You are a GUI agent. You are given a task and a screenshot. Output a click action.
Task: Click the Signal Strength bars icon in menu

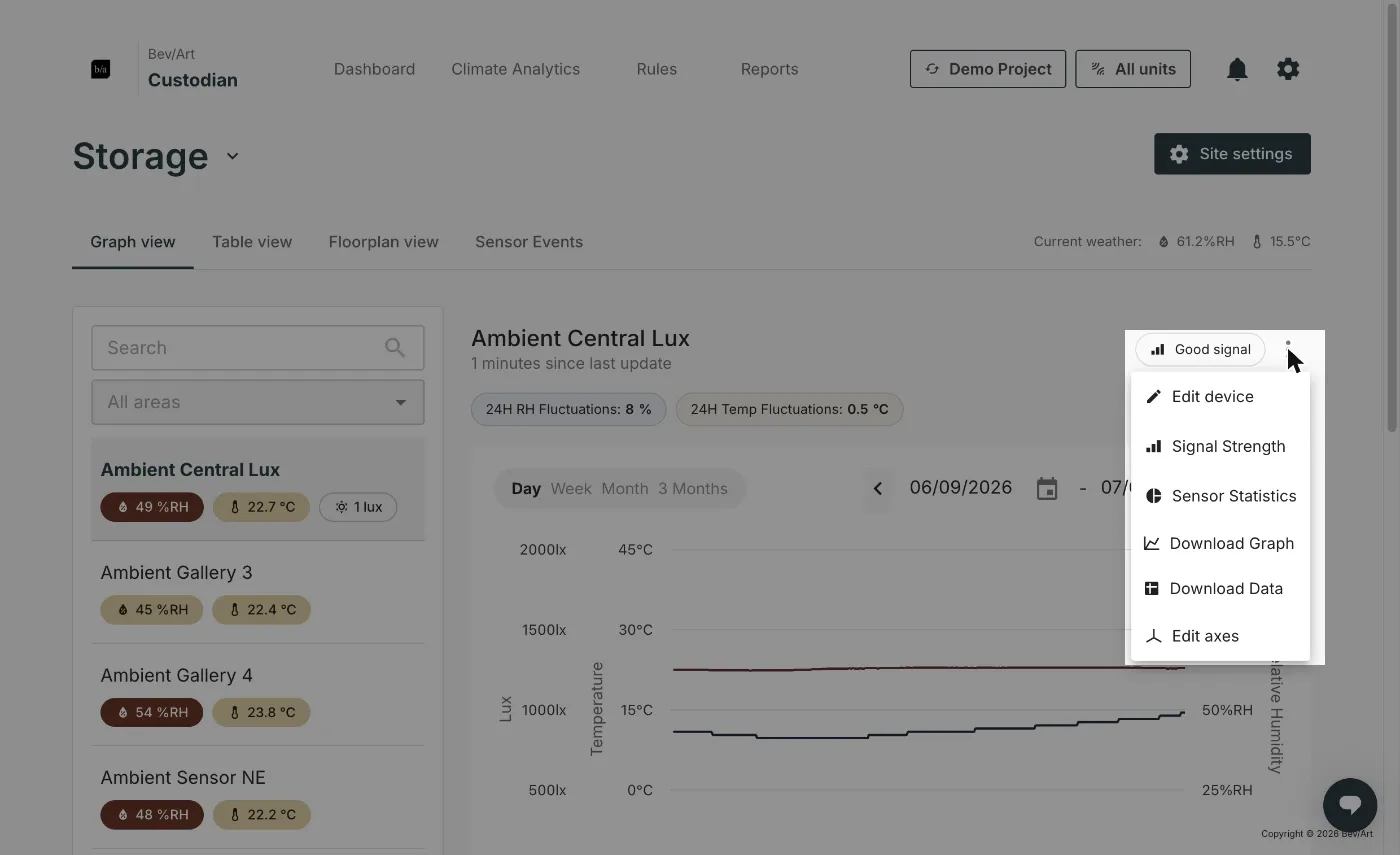pos(1153,447)
